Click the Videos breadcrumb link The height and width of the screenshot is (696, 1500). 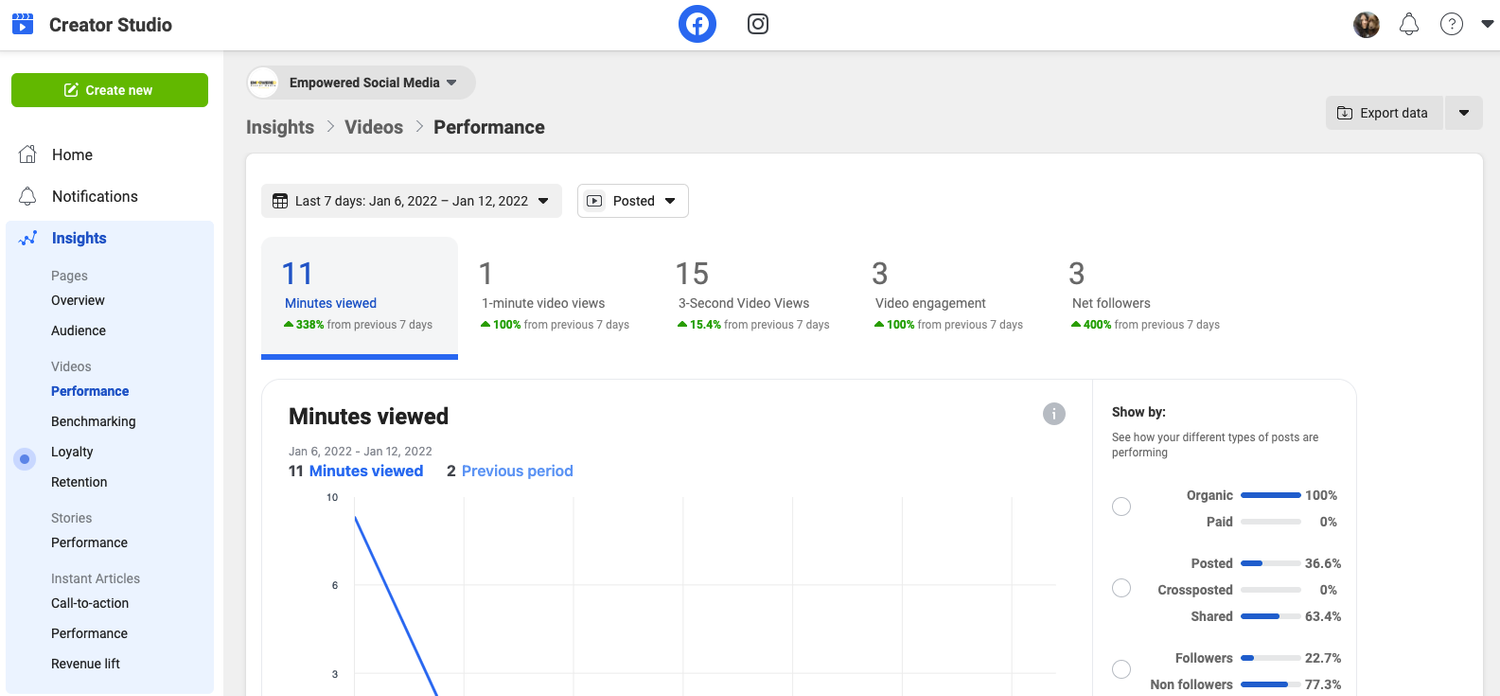374,127
